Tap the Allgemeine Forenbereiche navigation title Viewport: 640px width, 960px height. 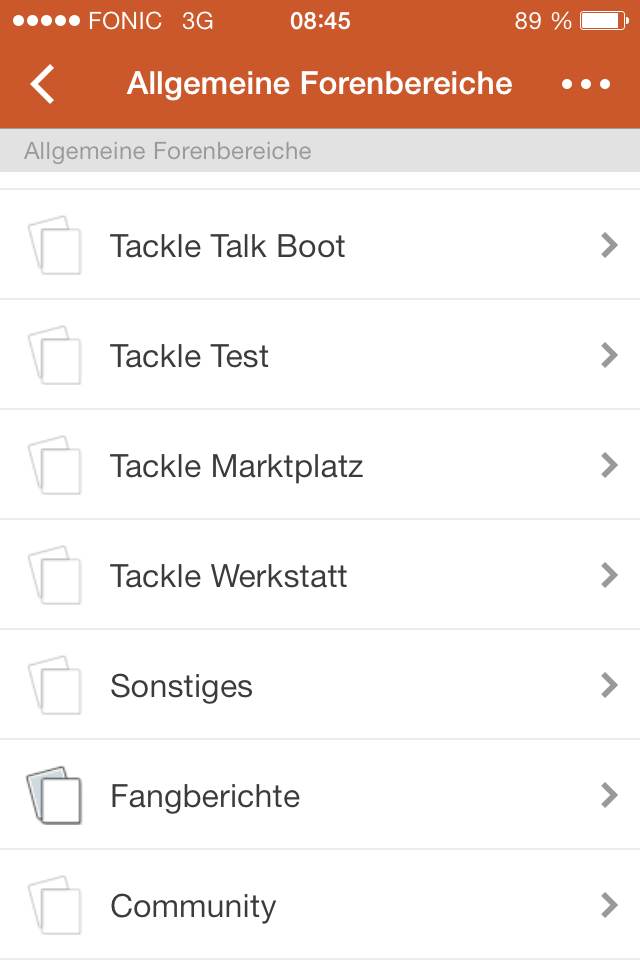(x=319, y=84)
